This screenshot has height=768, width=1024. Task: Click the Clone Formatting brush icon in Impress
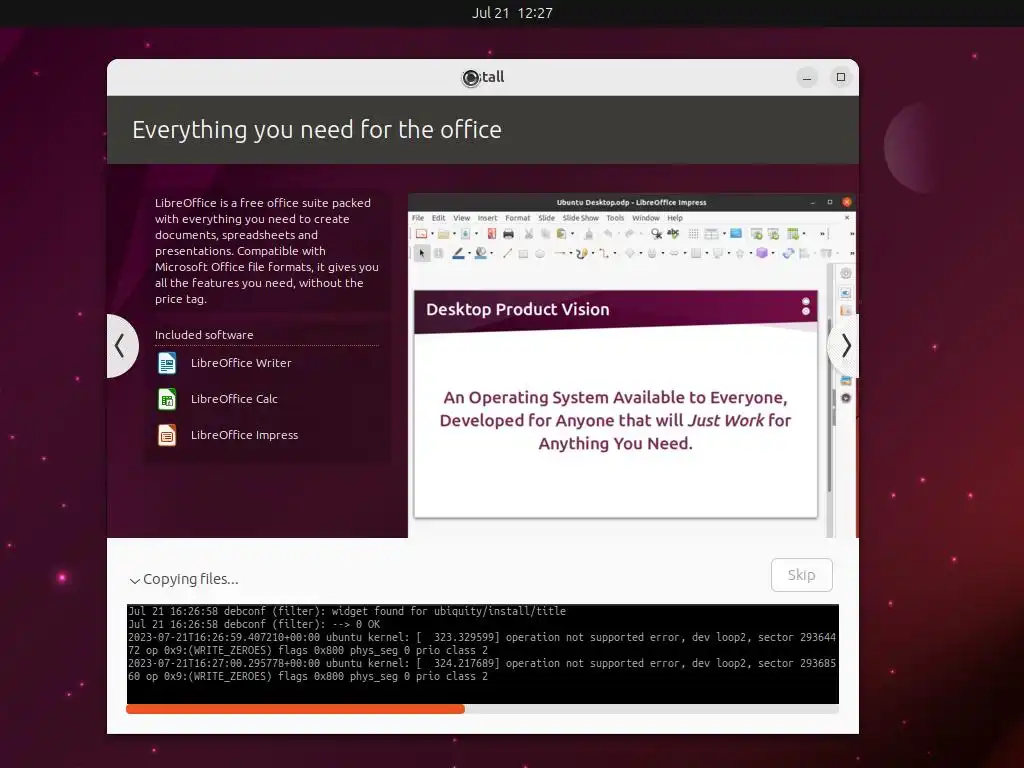click(589, 234)
